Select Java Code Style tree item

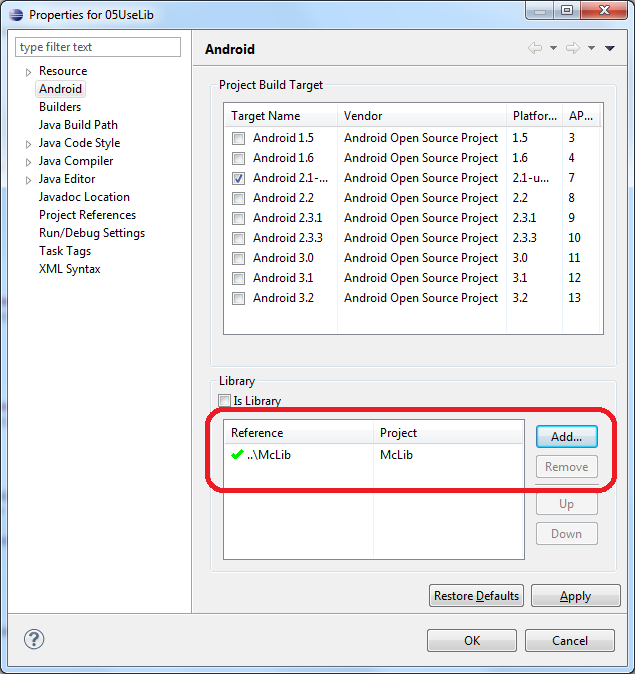coord(79,143)
